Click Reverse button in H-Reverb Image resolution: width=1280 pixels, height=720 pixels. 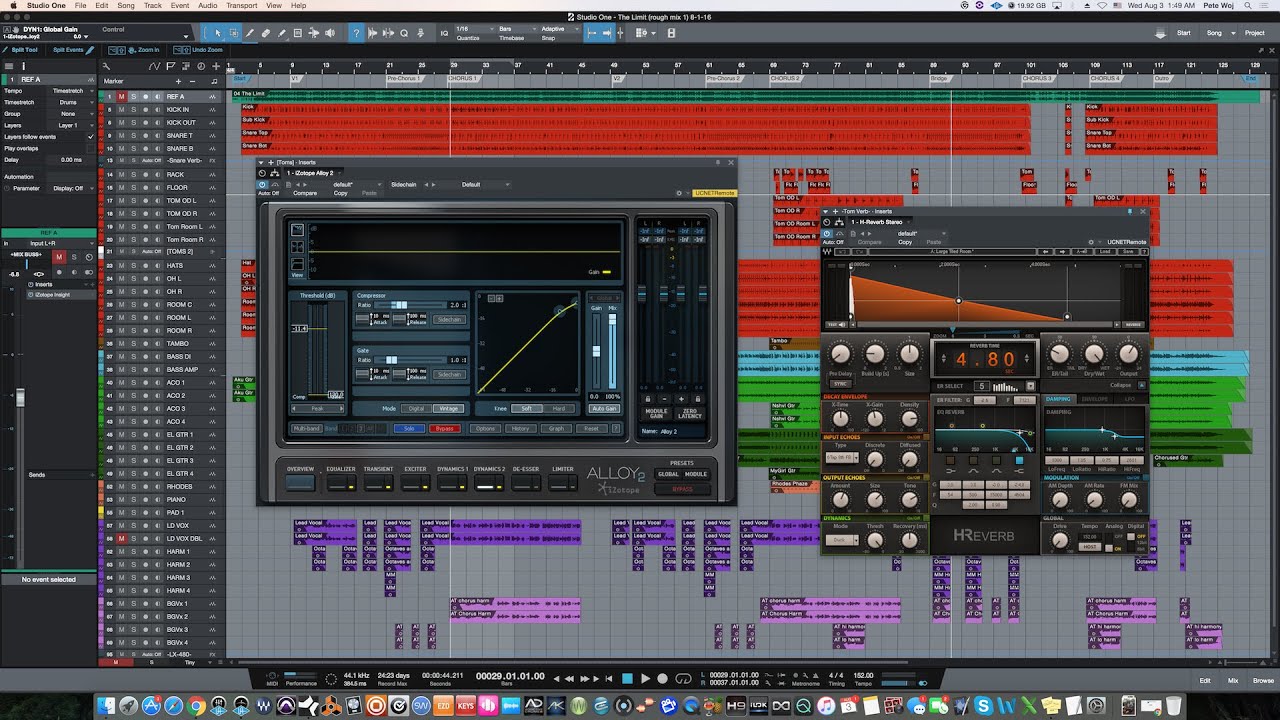[x=1132, y=324]
